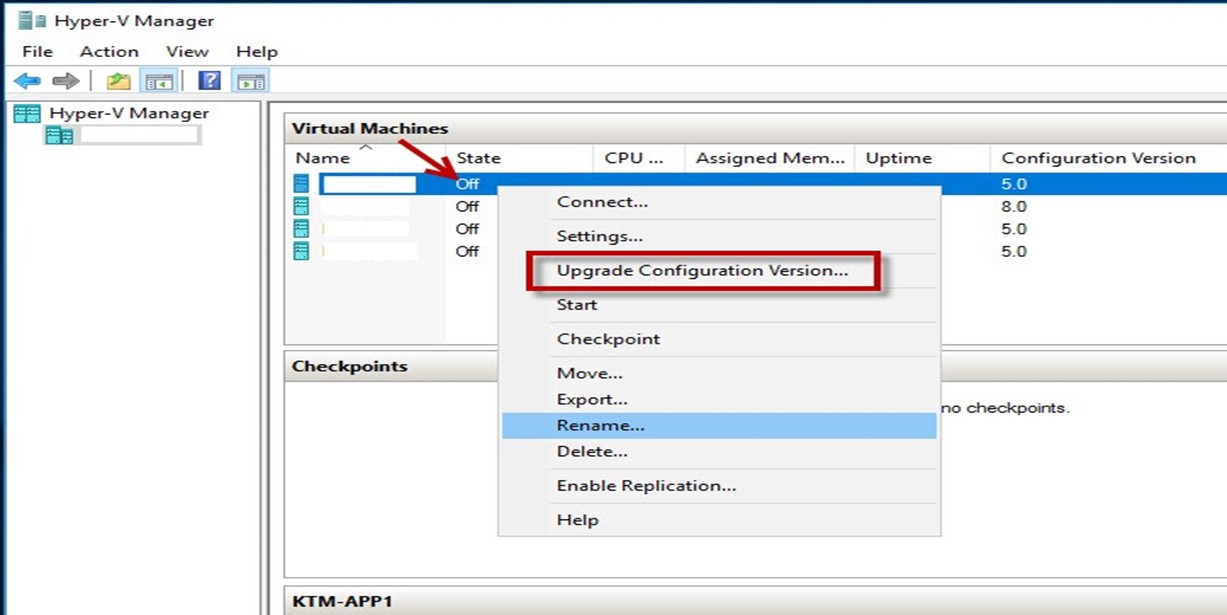Toggle the Show/Hide Console Tree icon

click(x=160, y=81)
